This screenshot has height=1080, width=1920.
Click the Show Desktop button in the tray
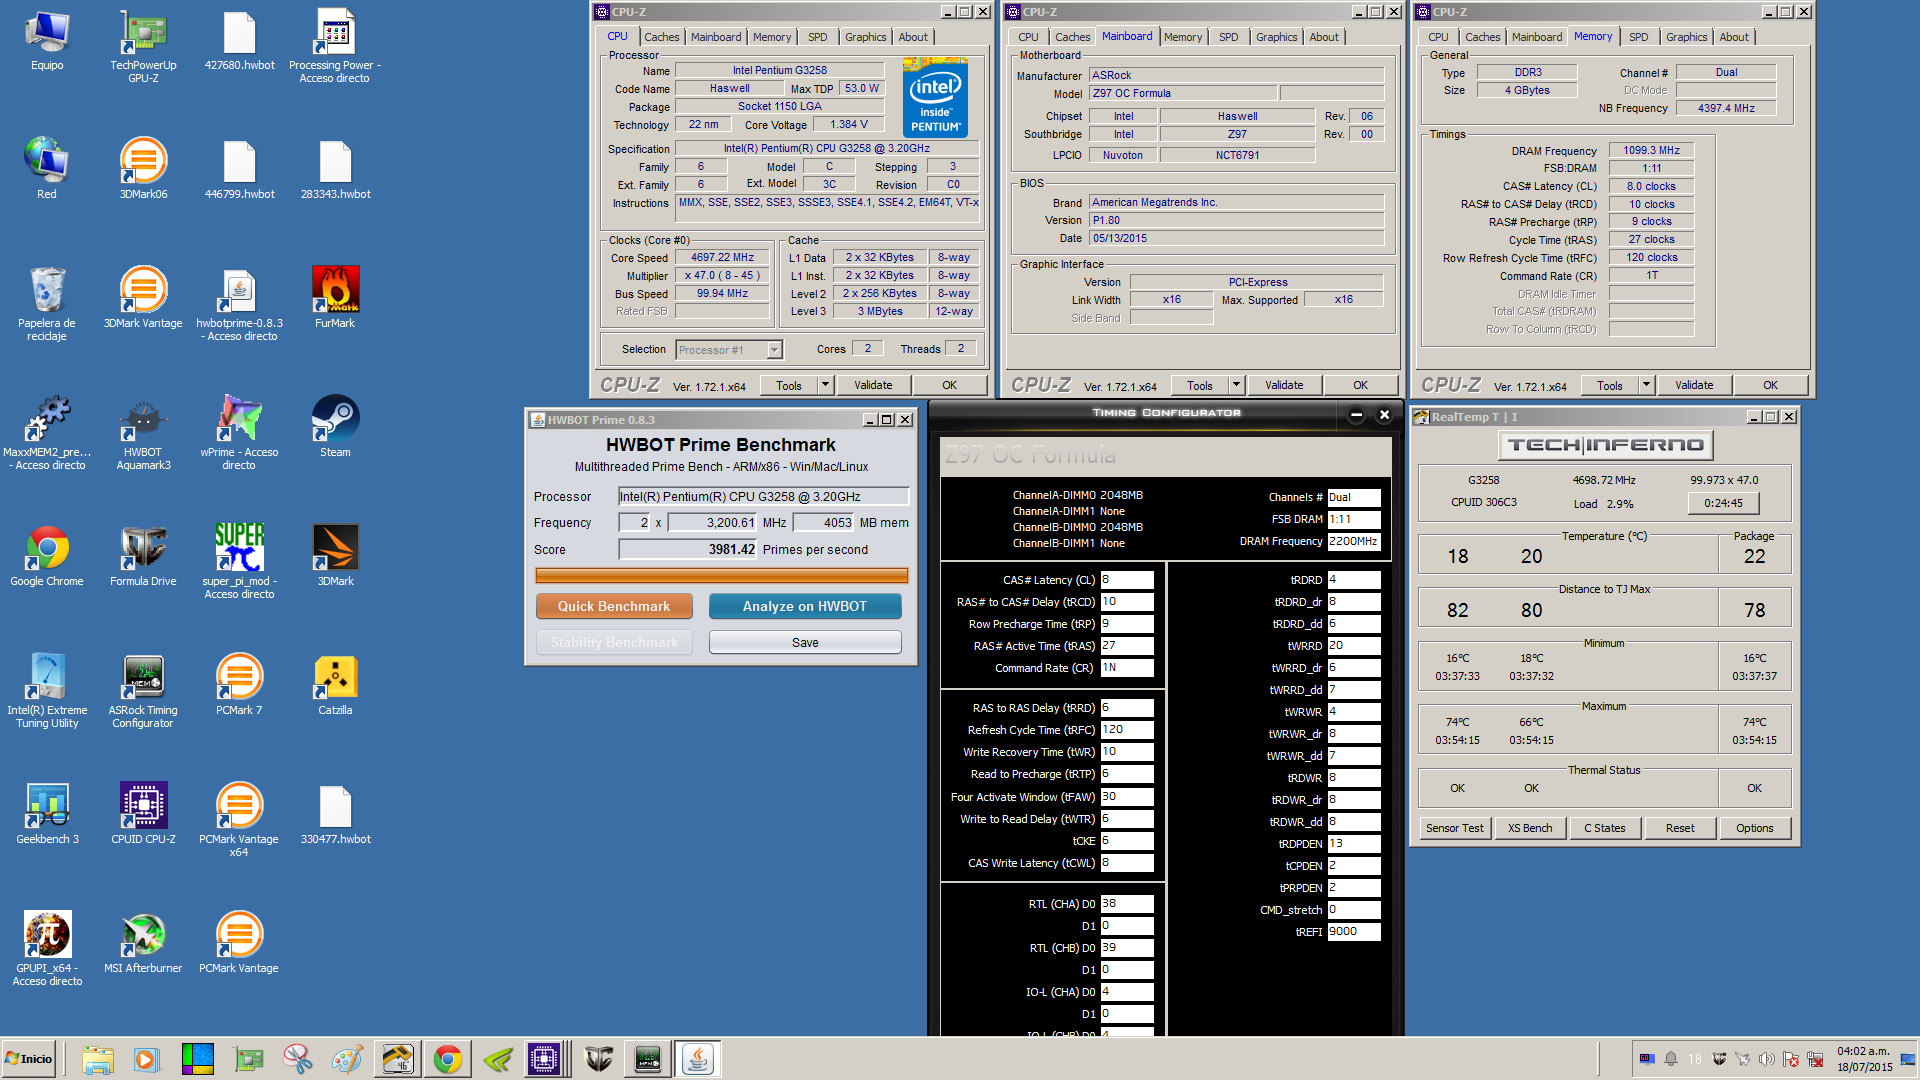coord(1908,1059)
